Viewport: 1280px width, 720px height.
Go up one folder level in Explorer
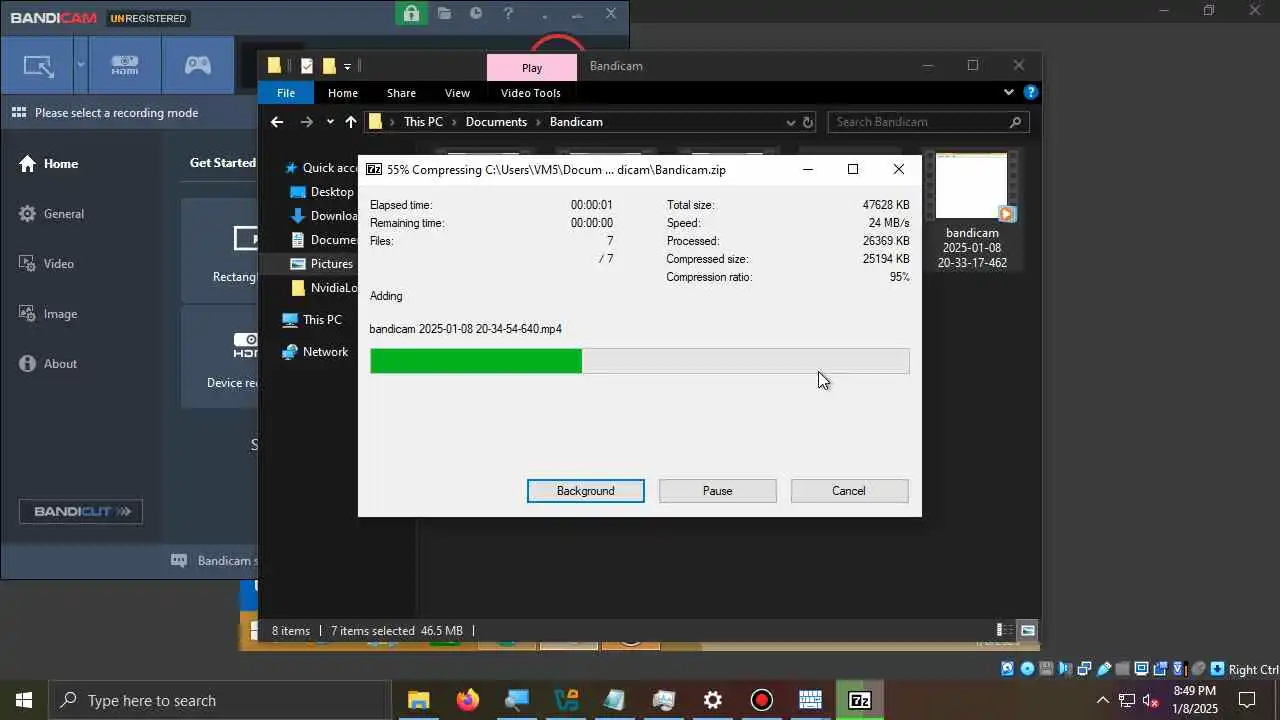coord(350,122)
